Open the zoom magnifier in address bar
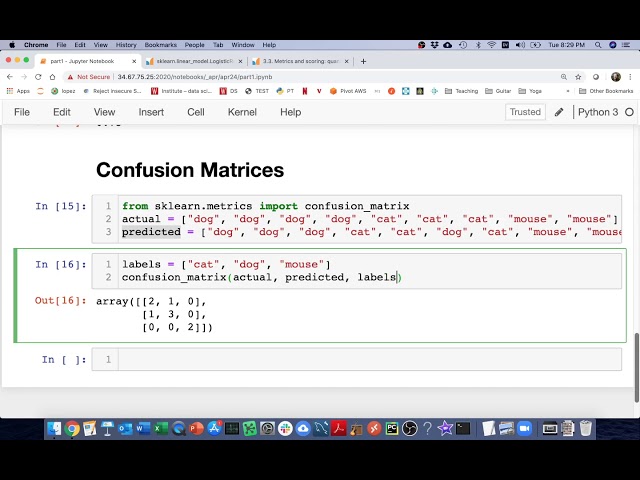Image resolution: width=640 pixels, height=480 pixels. [x=564, y=77]
